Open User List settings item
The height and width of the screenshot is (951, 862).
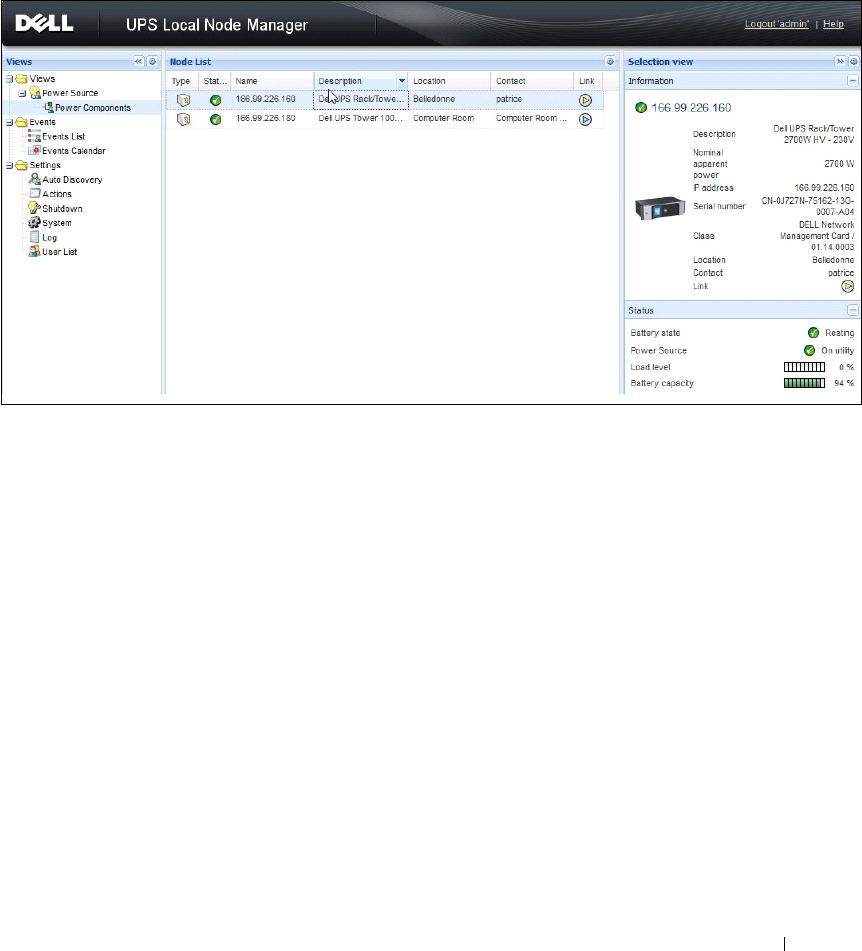[x=59, y=252]
